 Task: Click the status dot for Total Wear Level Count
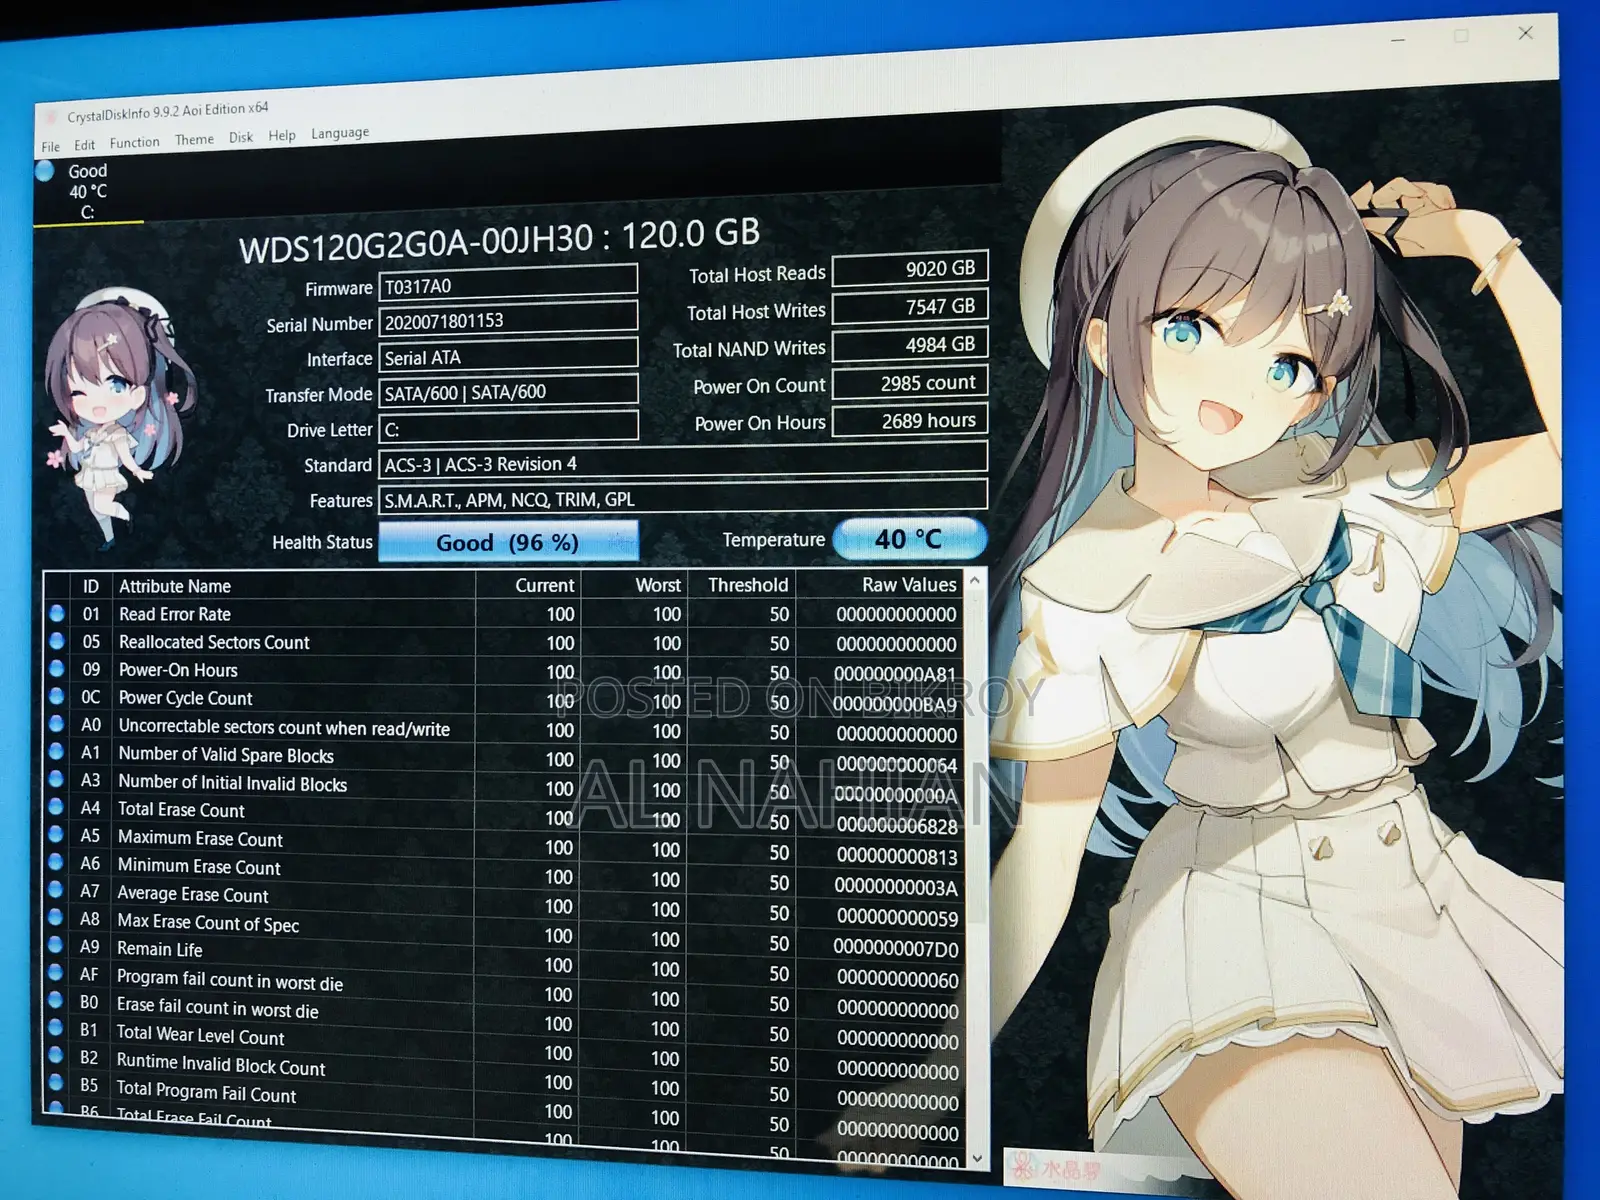(x=56, y=1028)
